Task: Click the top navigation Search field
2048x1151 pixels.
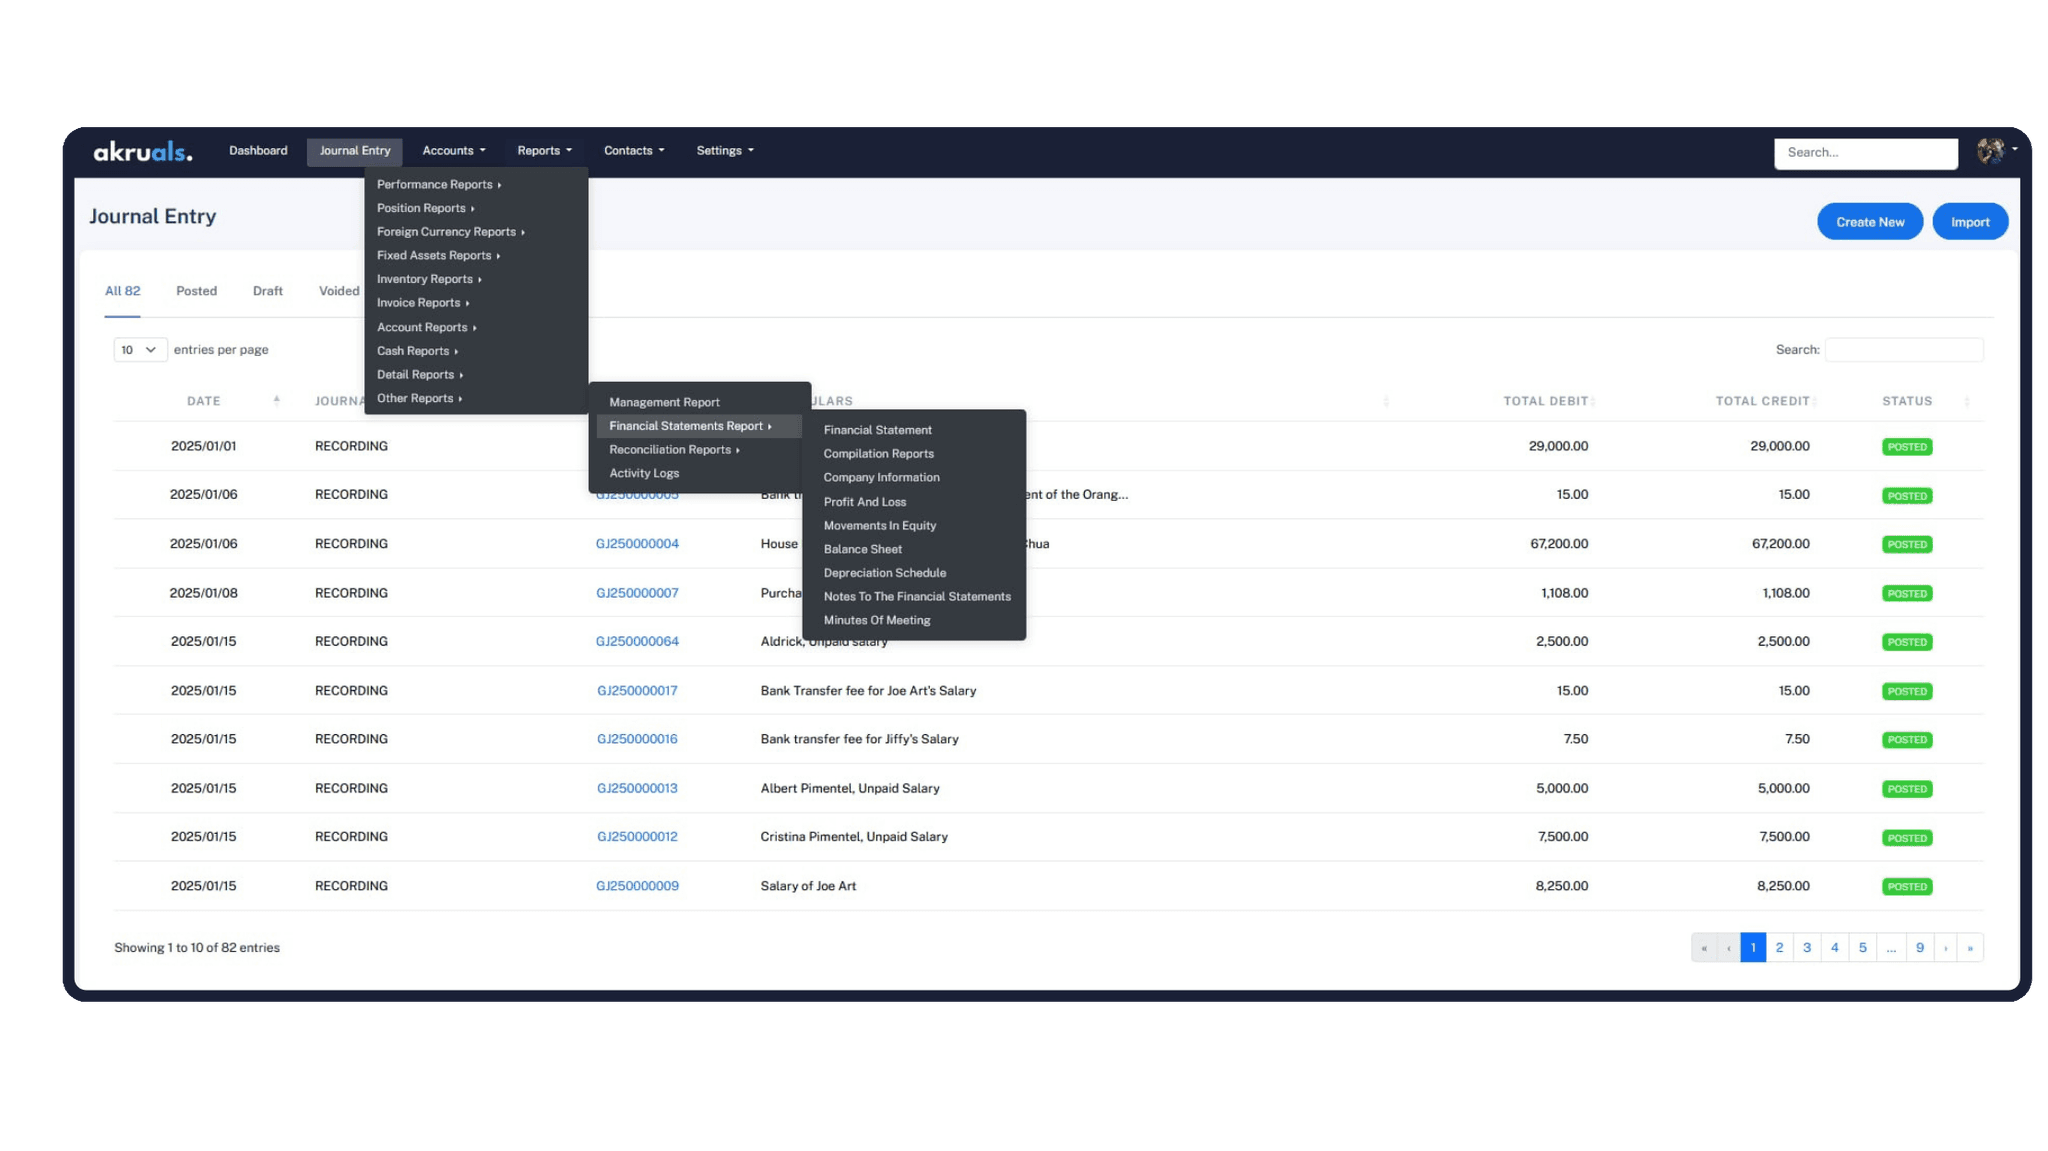Action: click(x=1865, y=153)
